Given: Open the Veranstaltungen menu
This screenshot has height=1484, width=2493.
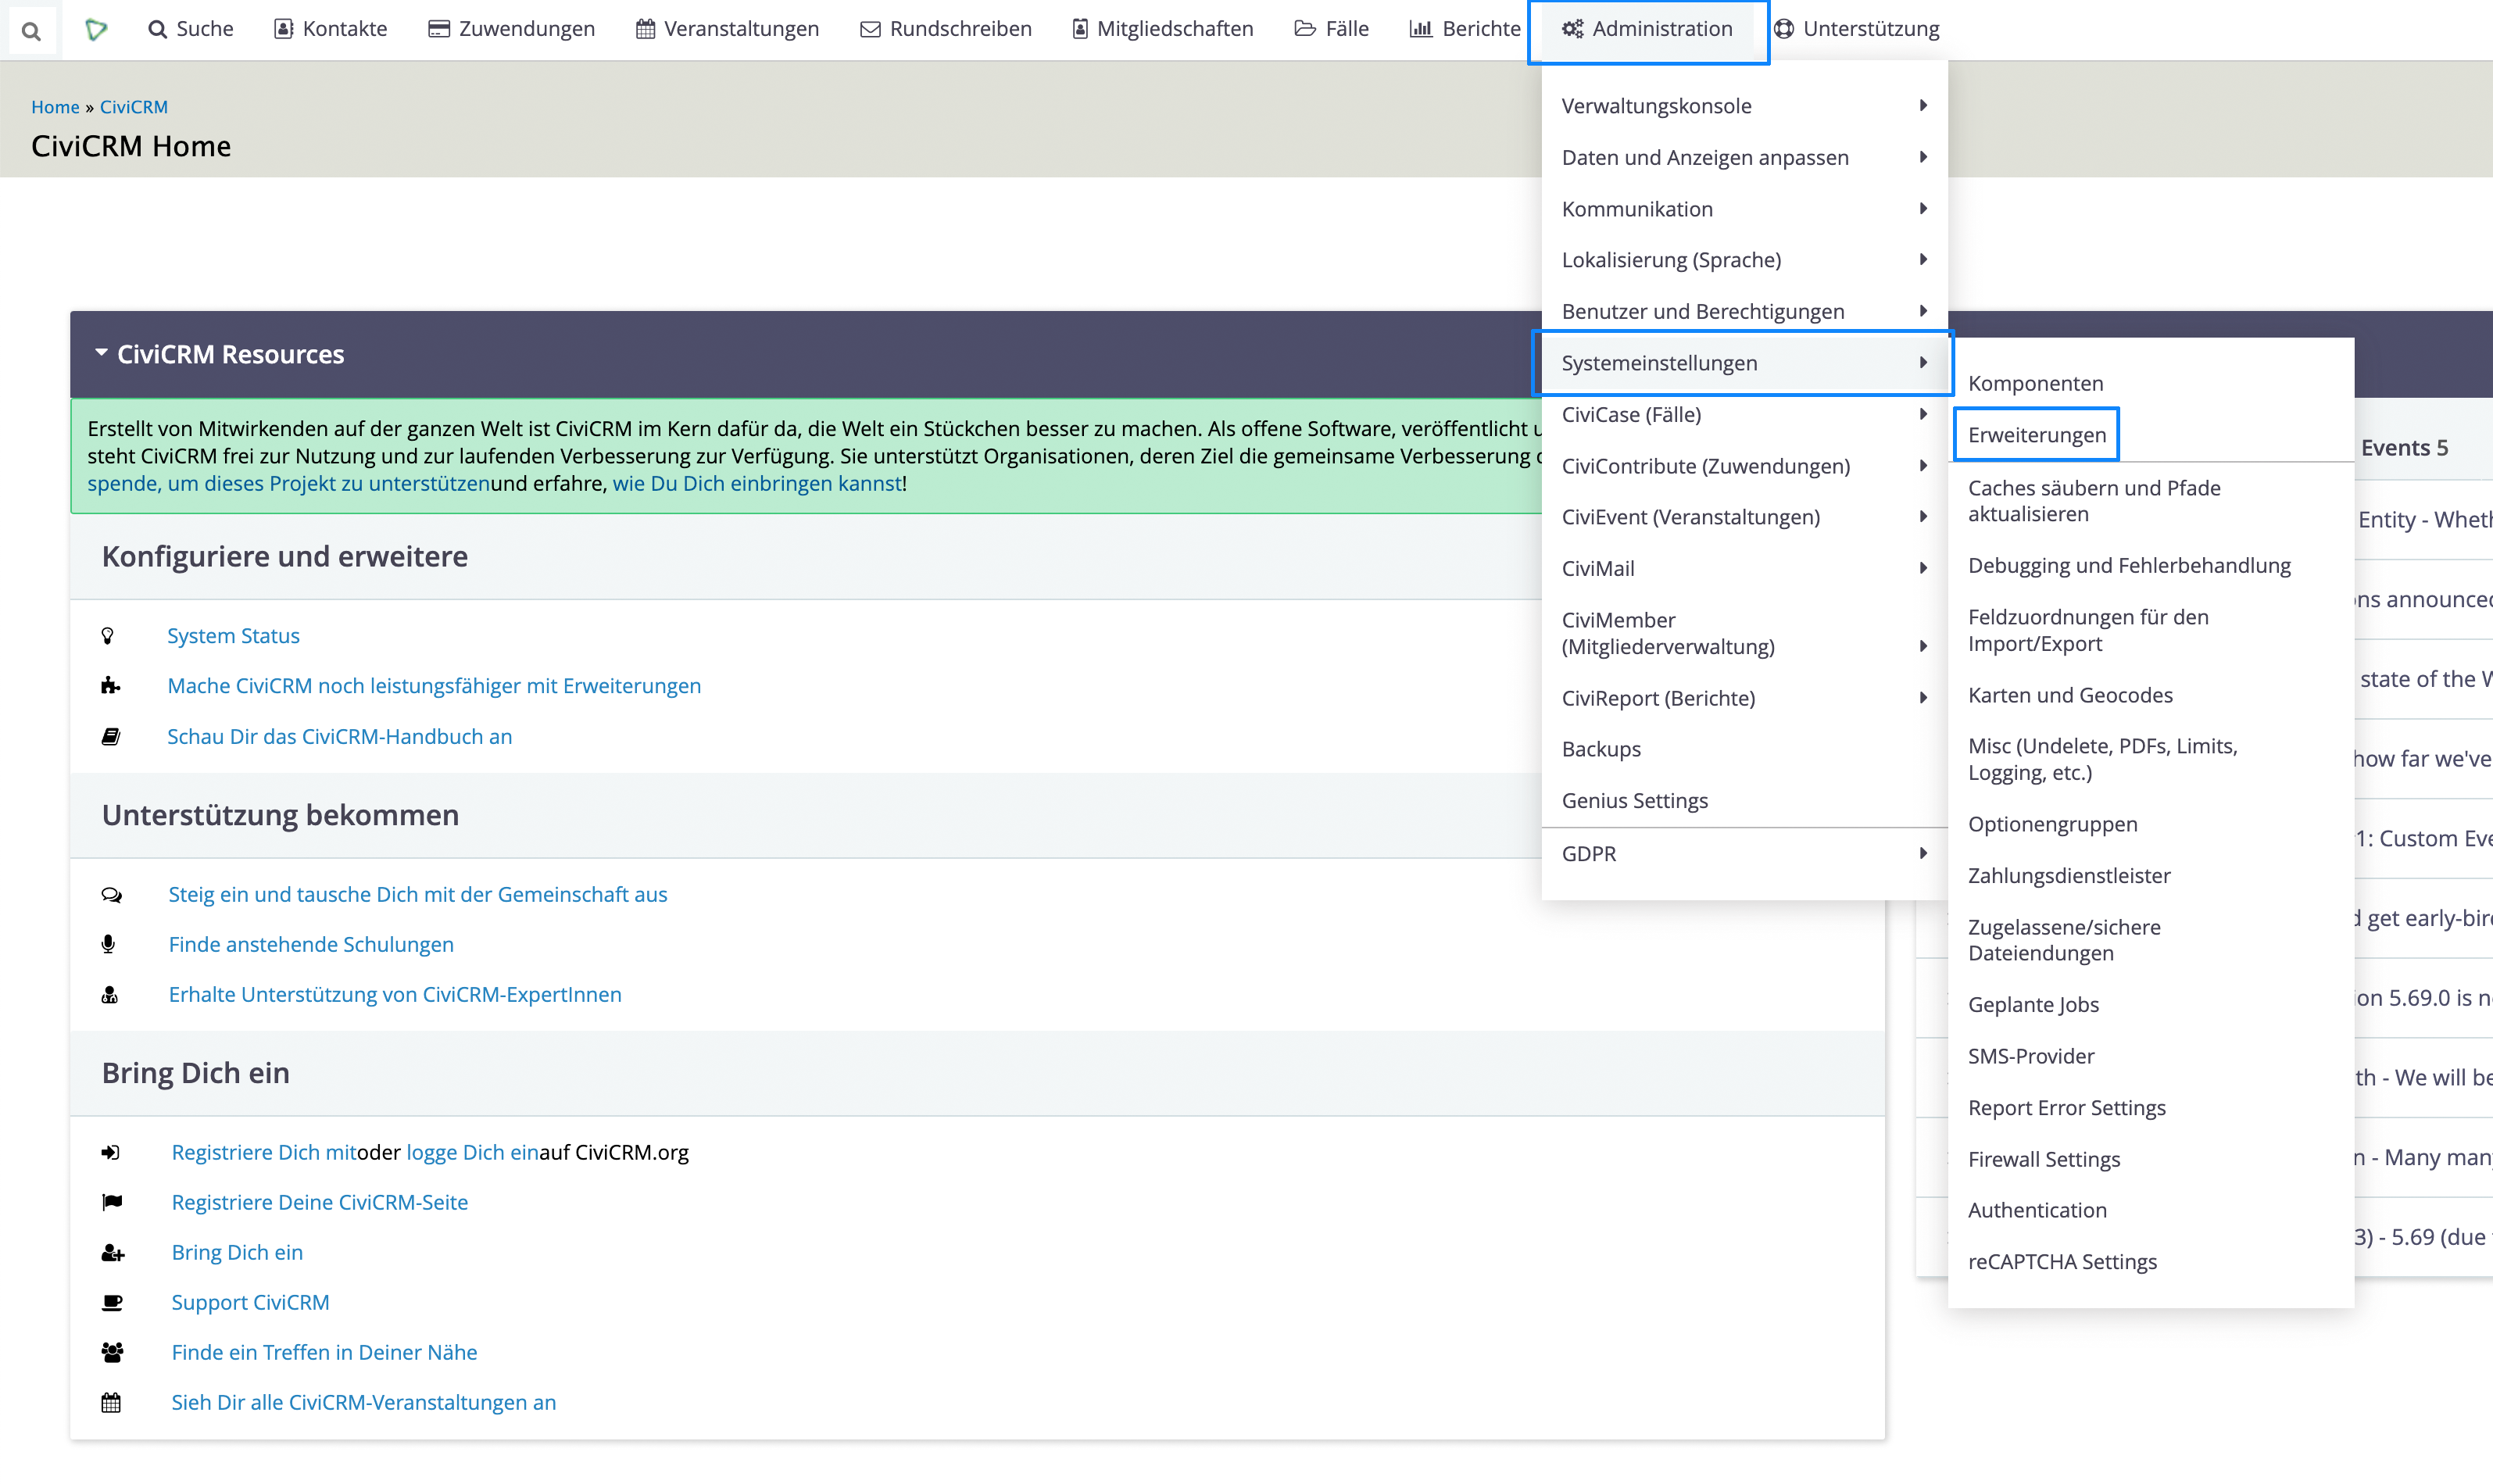Looking at the screenshot, I should 727,29.
